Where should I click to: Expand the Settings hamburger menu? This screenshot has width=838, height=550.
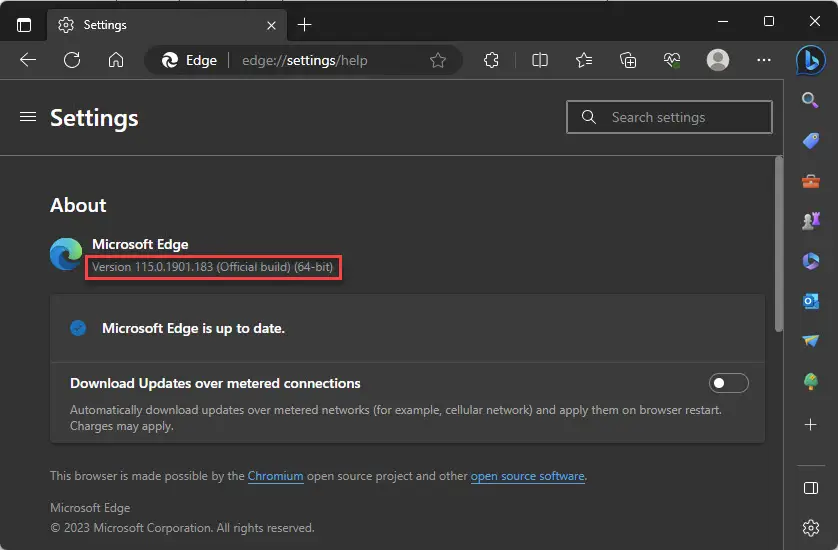click(28, 117)
